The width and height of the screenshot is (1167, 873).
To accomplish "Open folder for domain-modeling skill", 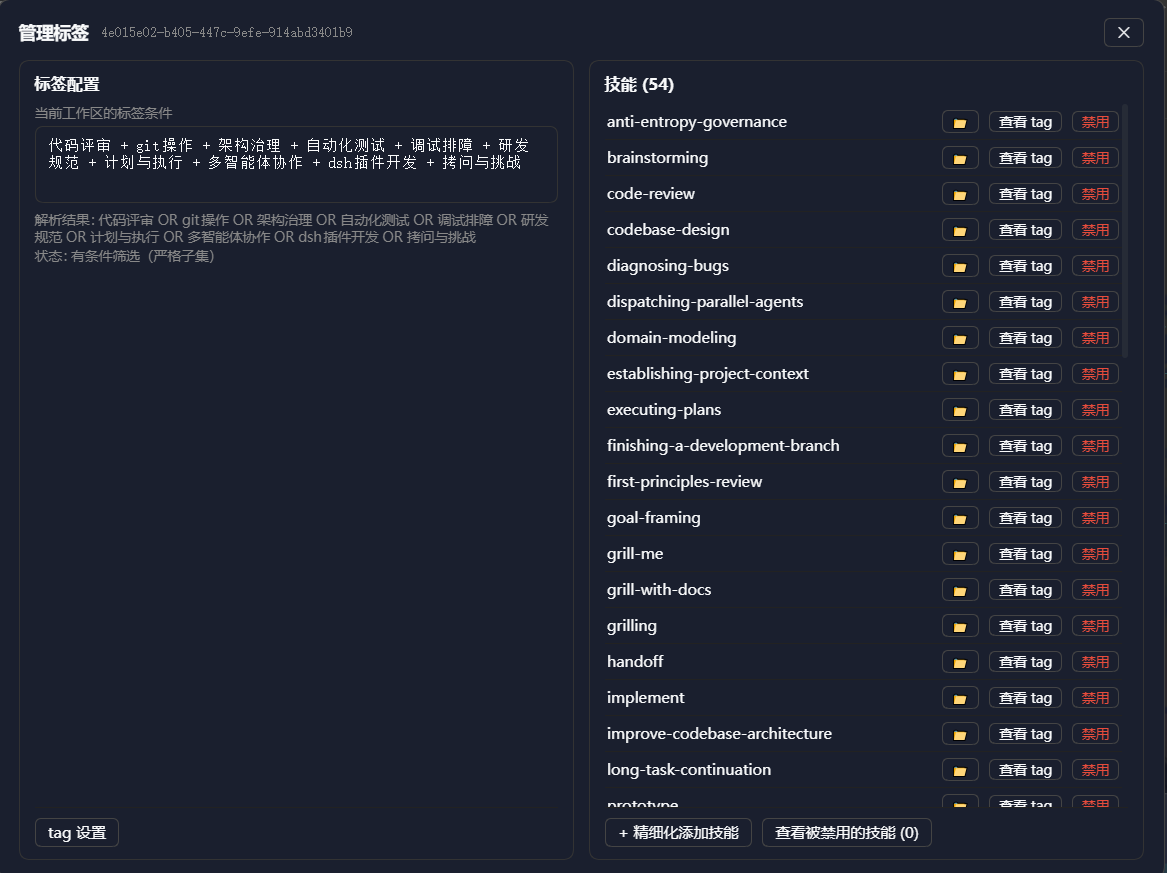I will (960, 338).
